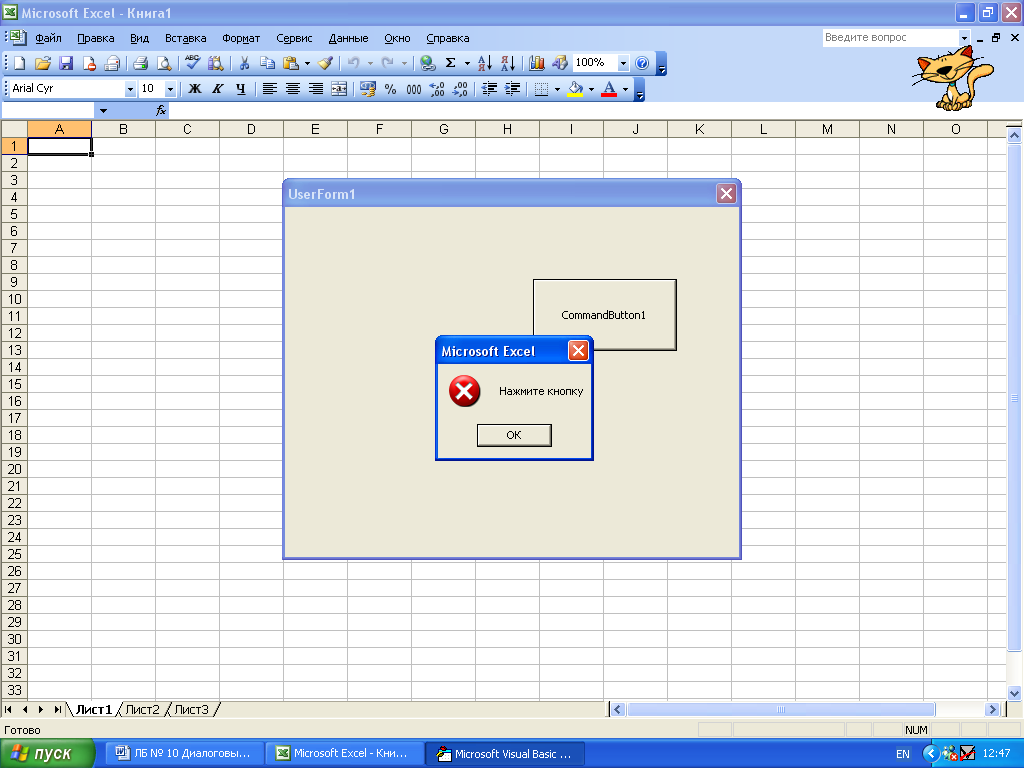Click the Copy icon

pos(267,63)
